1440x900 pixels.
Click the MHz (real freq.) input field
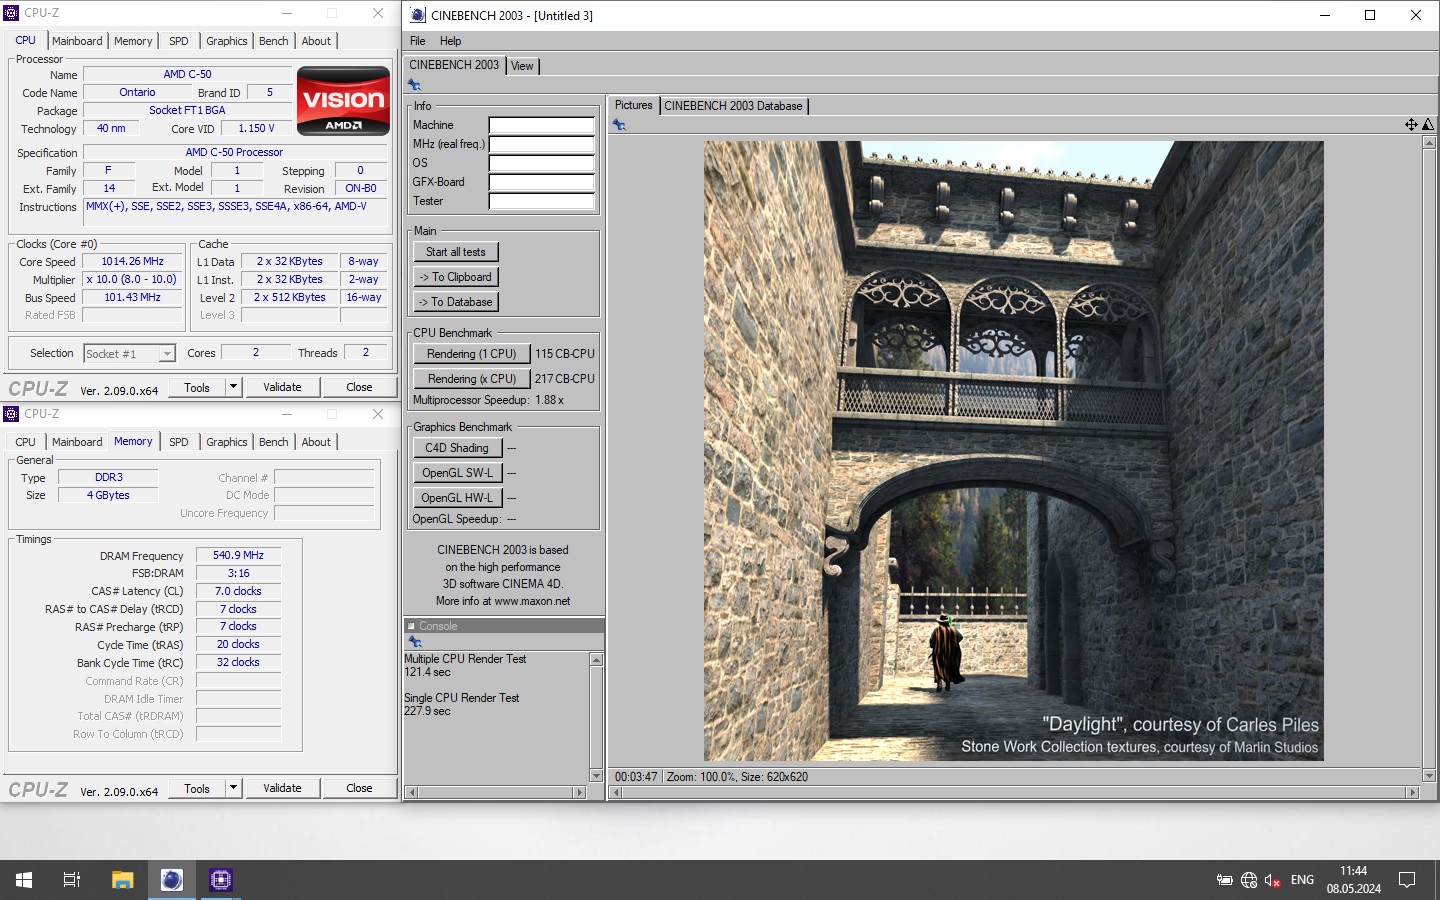(x=541, y=144)
